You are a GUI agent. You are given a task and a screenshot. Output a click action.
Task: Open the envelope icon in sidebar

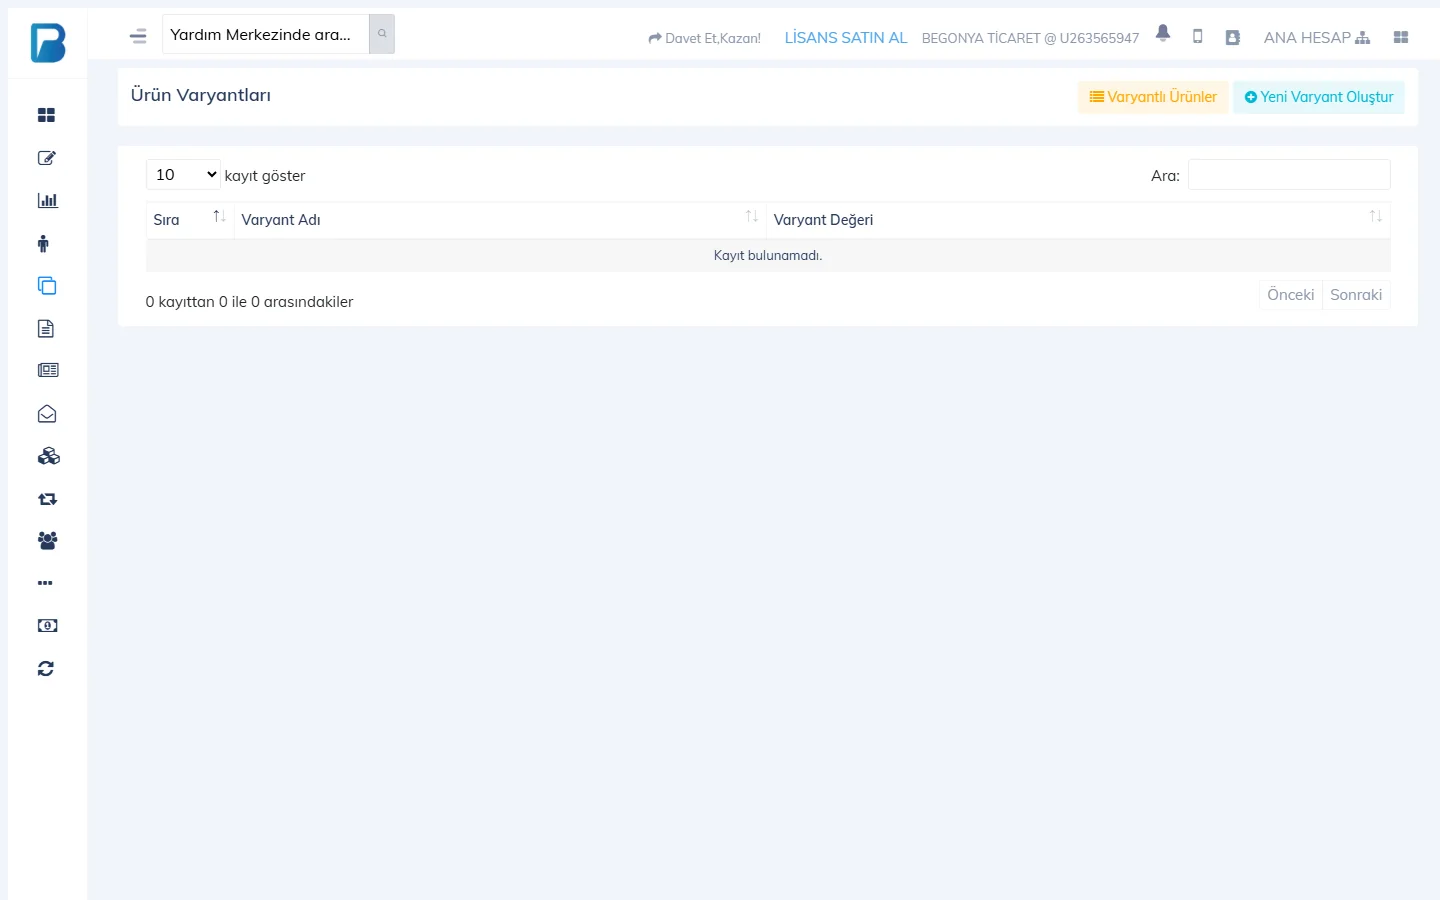pos(47,413)
